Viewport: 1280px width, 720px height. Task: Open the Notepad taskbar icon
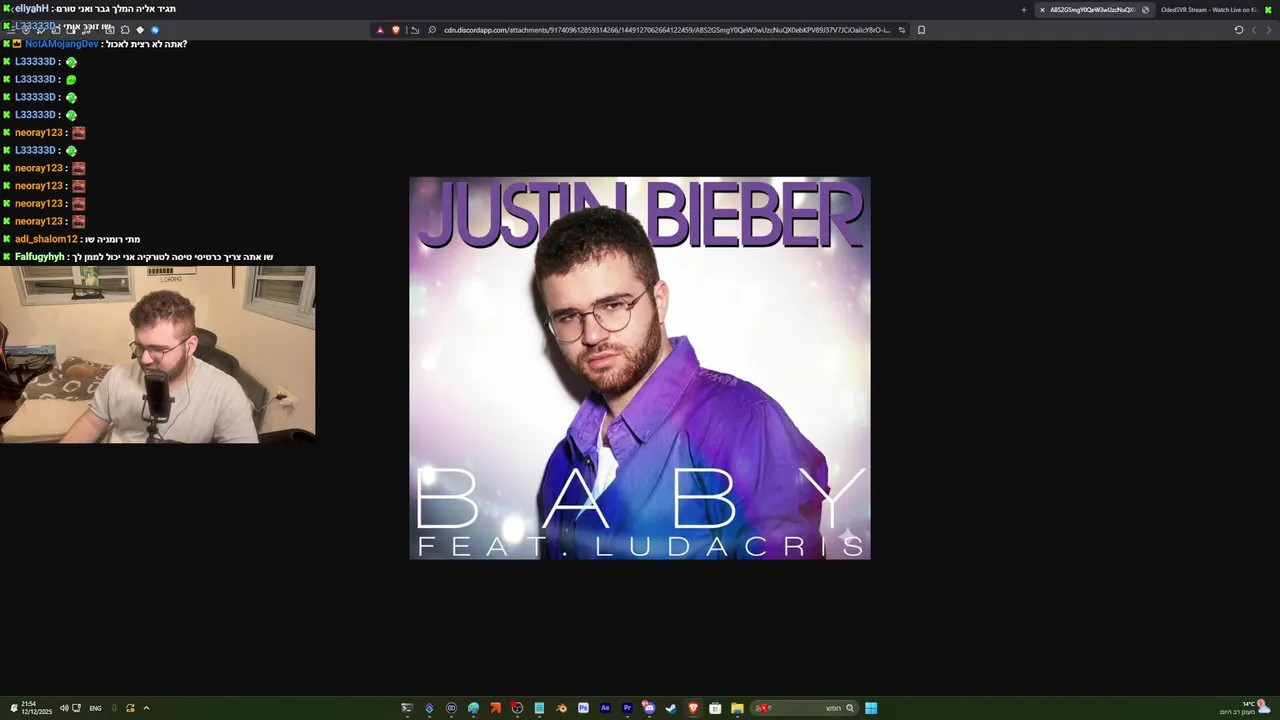point(539,708)
